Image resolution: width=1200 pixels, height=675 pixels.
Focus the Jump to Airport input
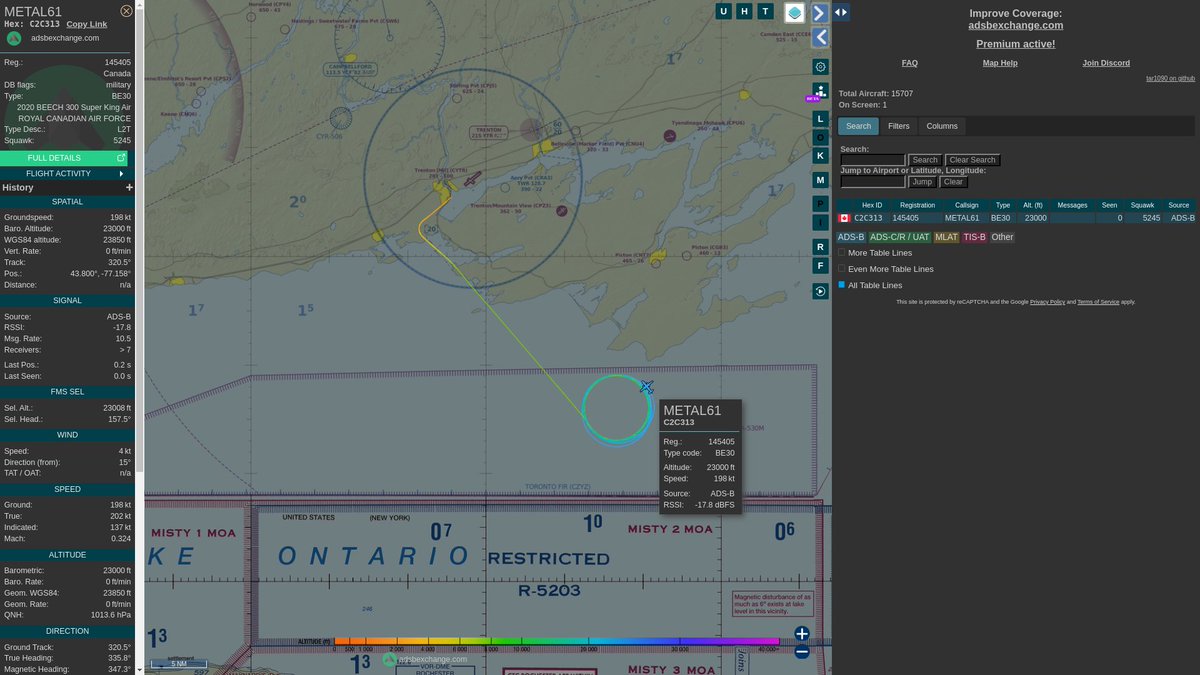tap(873, 182)
